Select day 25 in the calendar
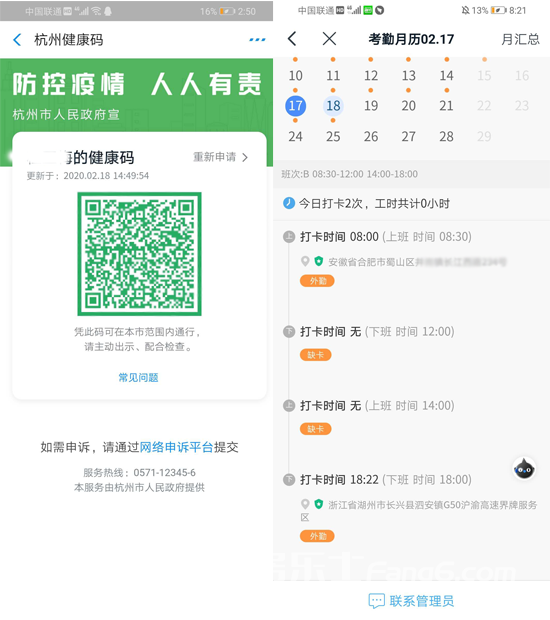Screen dimensions: 550x620 tap(333, 136)
